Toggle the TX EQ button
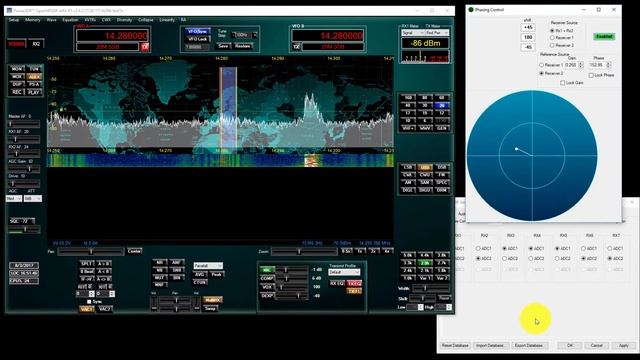 354,283
